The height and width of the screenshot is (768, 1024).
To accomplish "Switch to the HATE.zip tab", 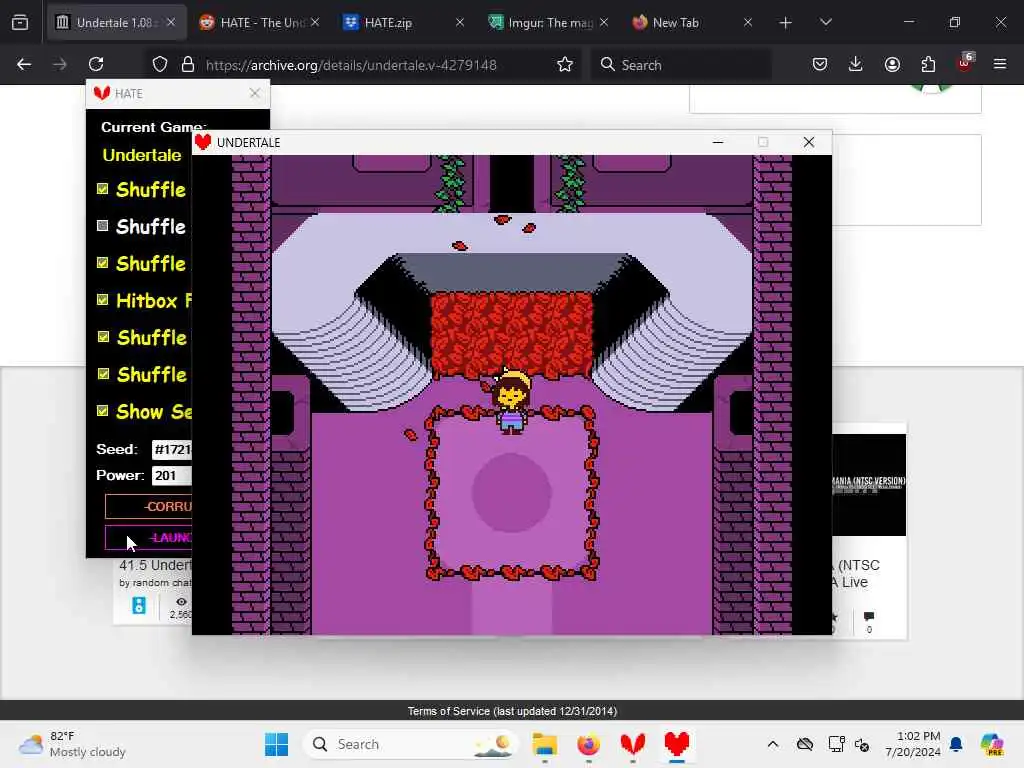I will tap(402, 23).
